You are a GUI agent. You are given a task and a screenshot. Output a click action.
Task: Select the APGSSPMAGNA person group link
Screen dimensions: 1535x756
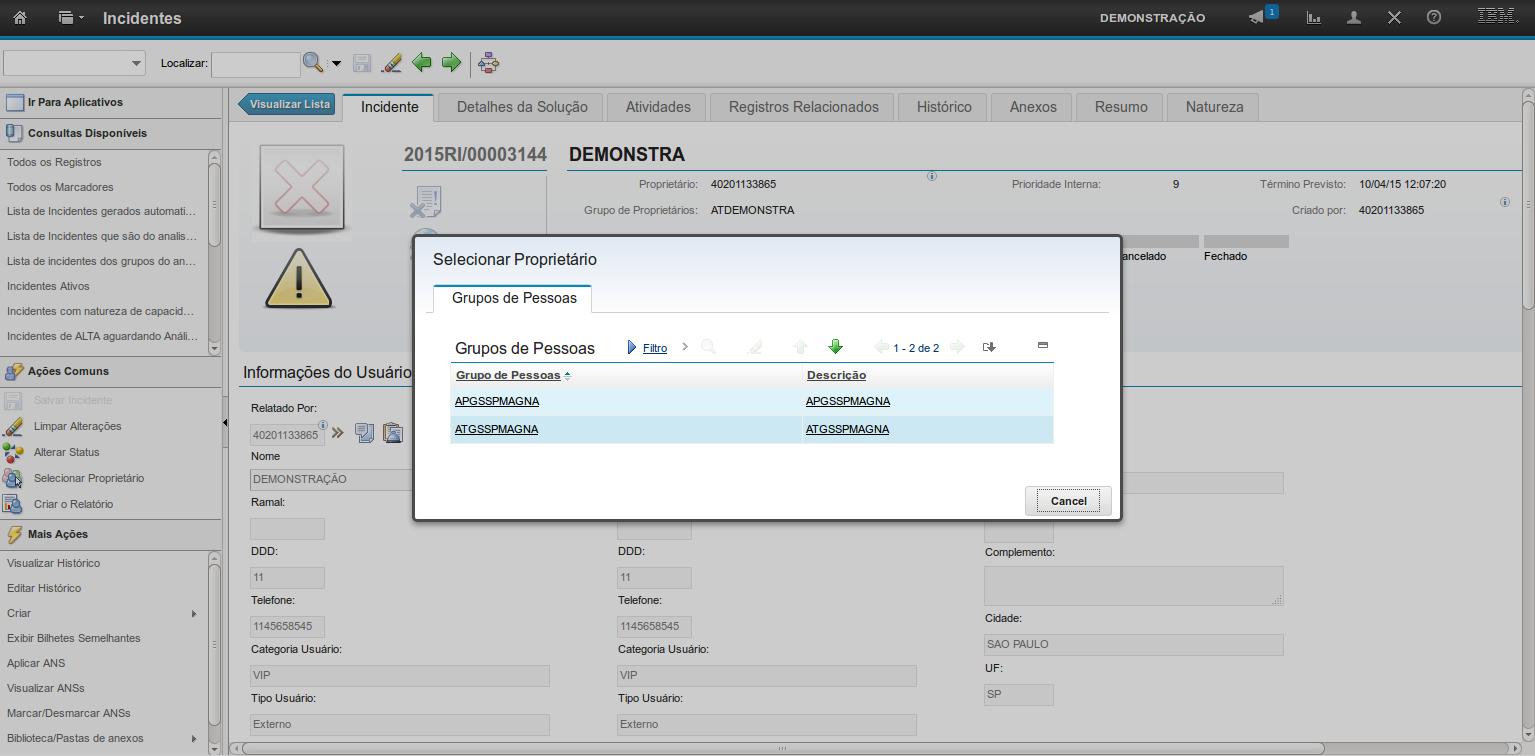click(496, 401)
